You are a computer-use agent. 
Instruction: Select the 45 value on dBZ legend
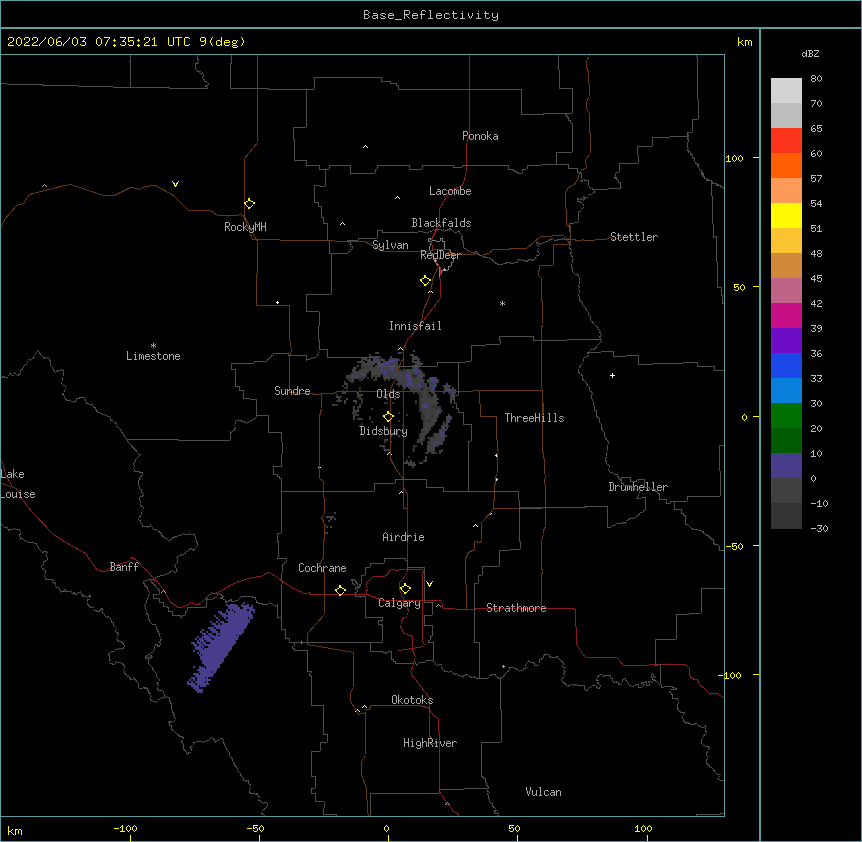(816, 279)
